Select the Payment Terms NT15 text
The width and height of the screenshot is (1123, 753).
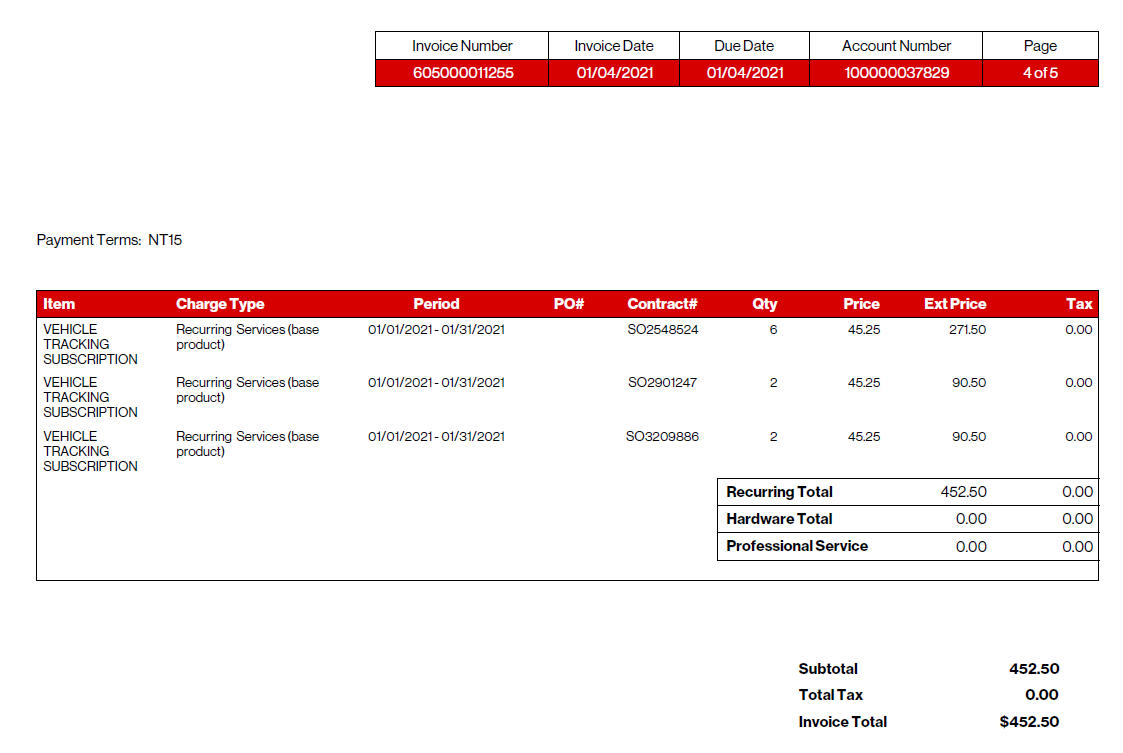109,240
